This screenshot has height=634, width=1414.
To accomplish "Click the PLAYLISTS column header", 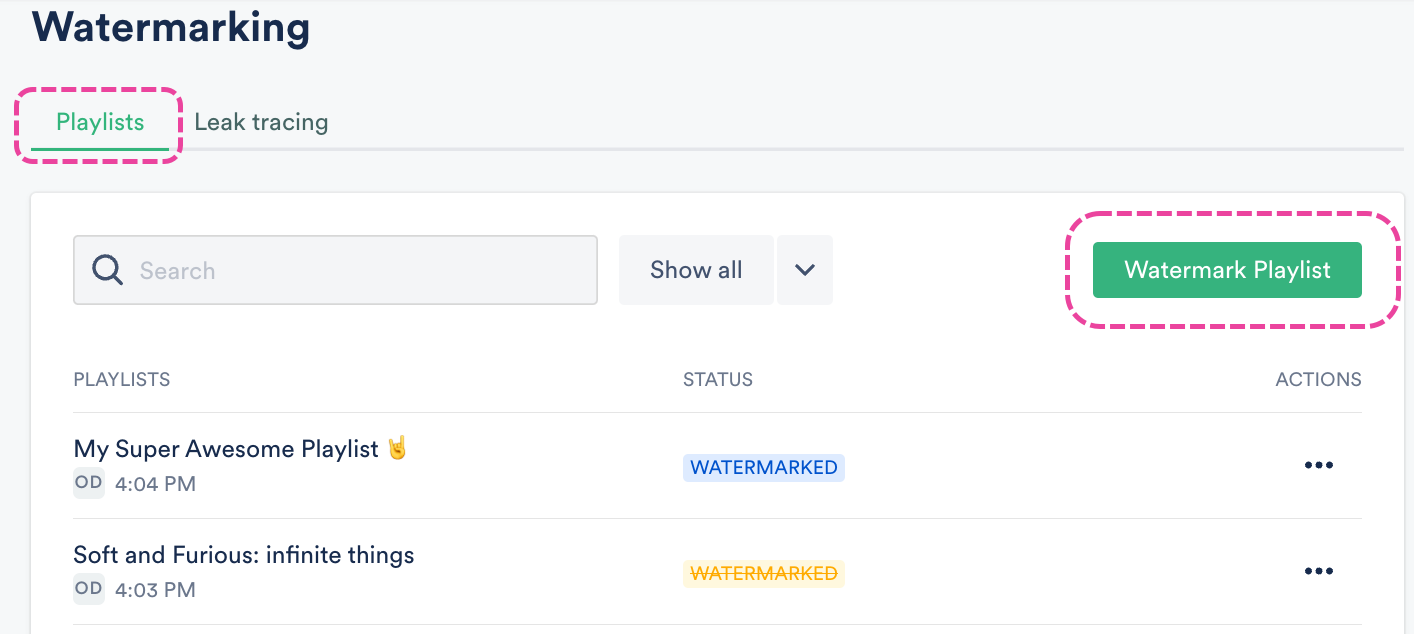I will [x=122, y=380].
